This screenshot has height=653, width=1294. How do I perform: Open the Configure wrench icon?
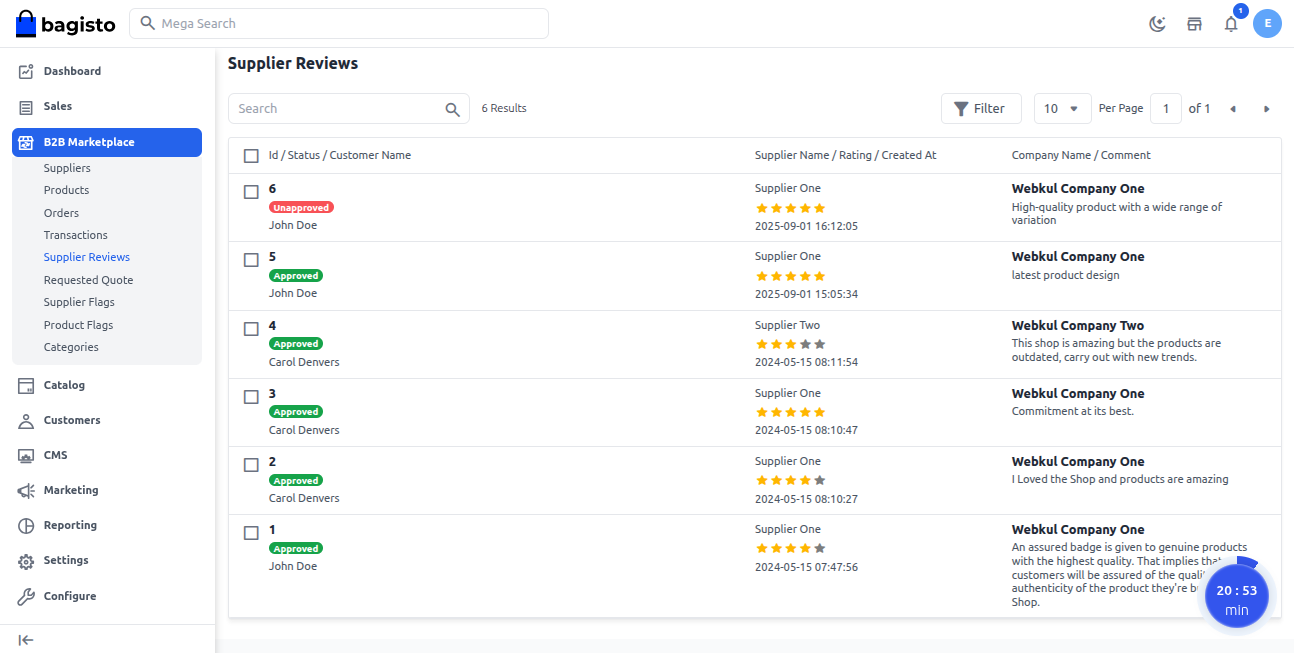(x=25, y=595)
